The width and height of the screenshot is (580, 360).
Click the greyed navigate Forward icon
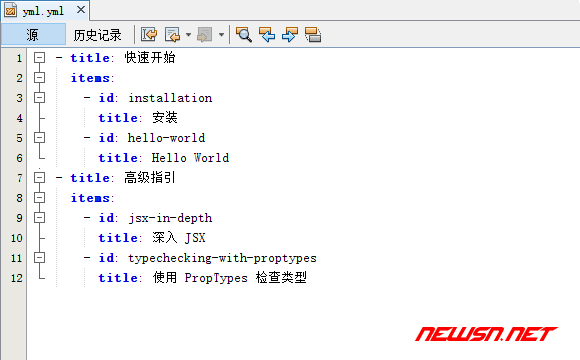[205, 35]
